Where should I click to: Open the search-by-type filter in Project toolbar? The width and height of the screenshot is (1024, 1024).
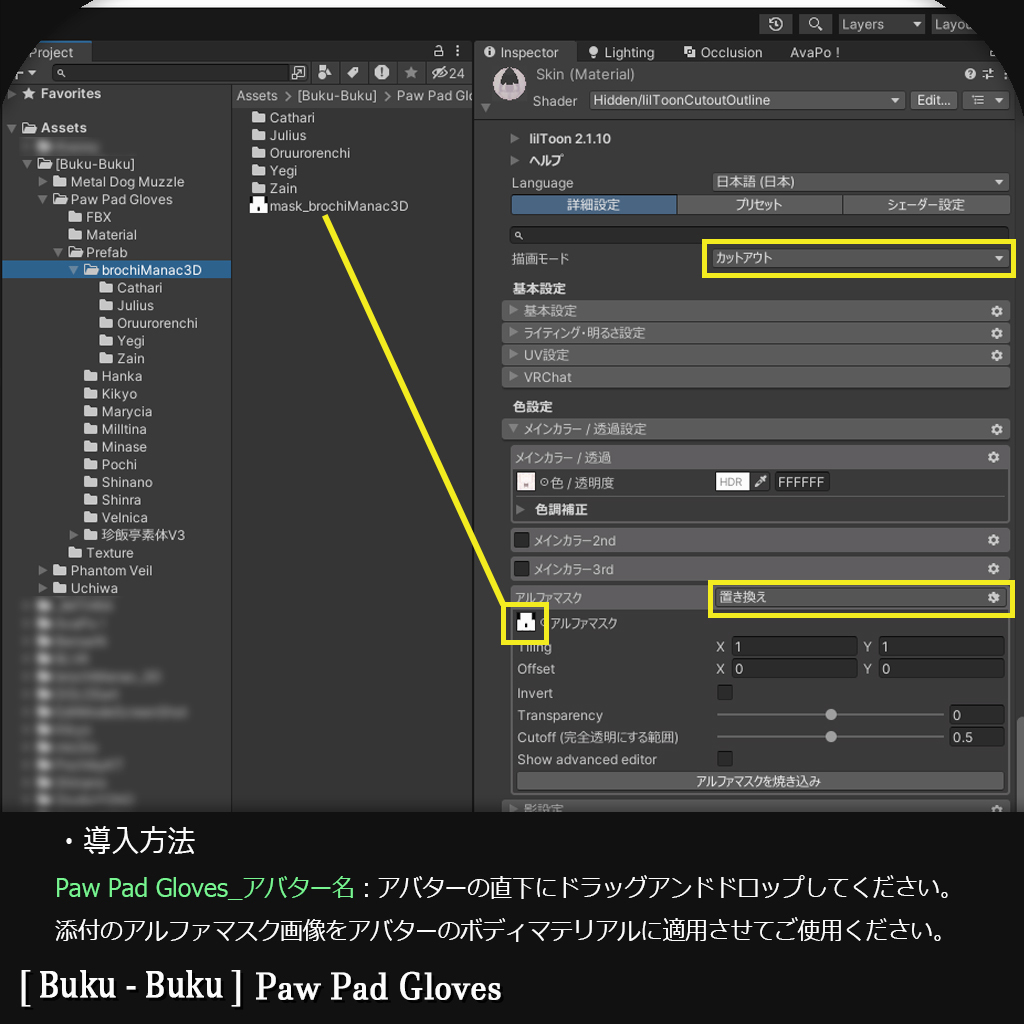point(325,73)
